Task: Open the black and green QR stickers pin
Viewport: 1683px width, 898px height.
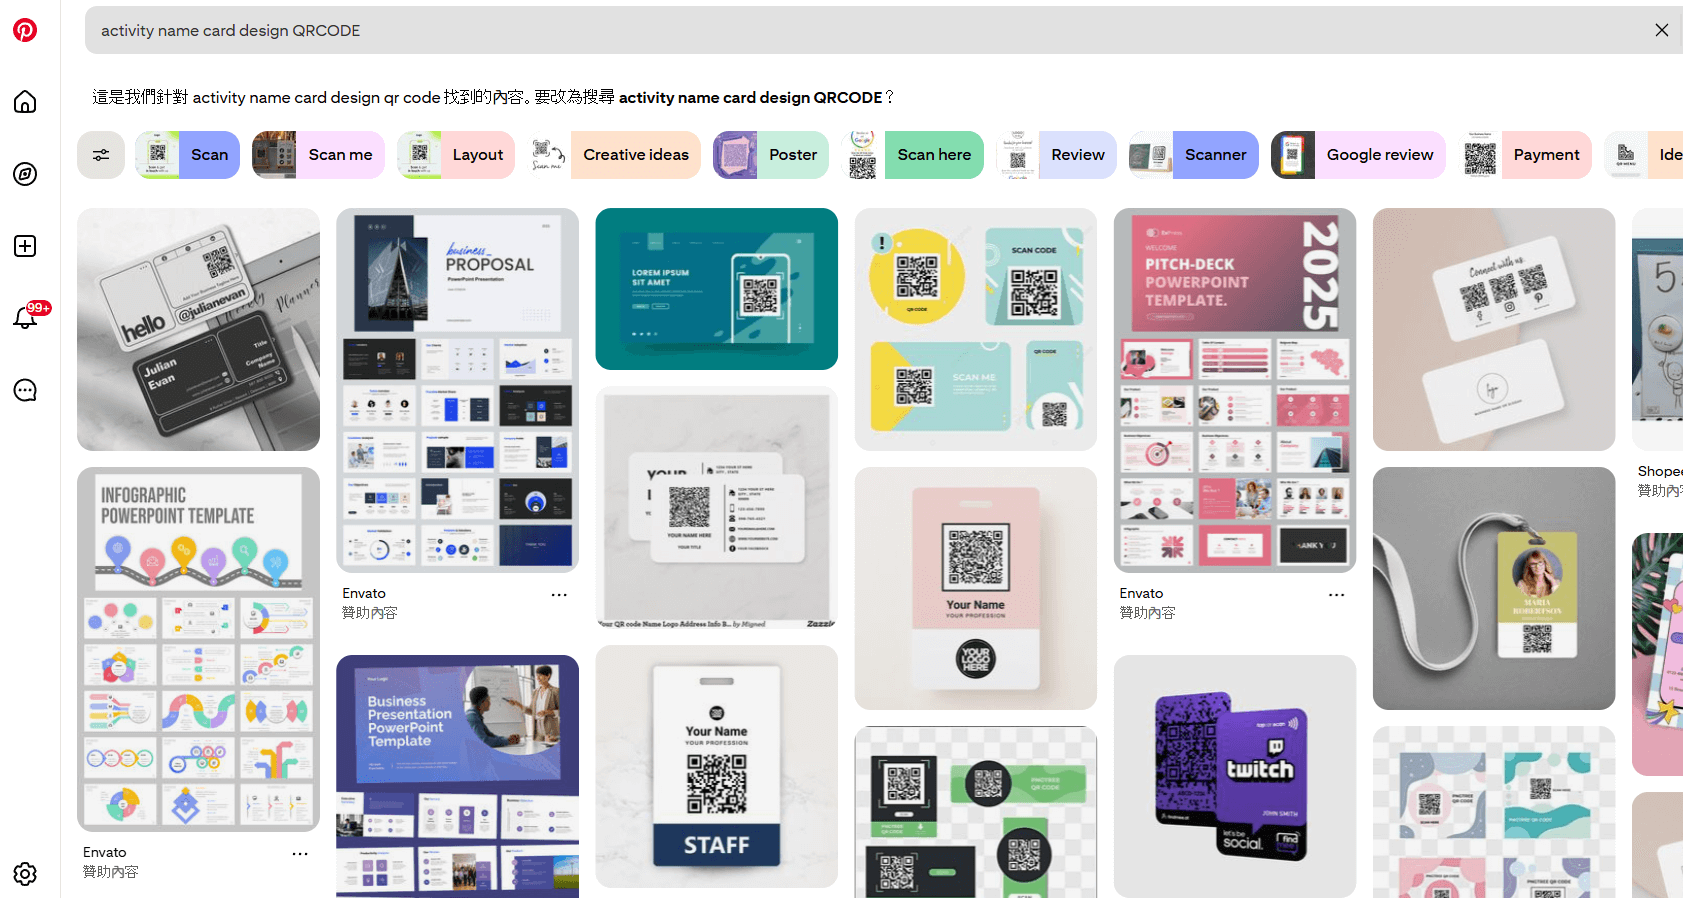Action: [975, 812]
